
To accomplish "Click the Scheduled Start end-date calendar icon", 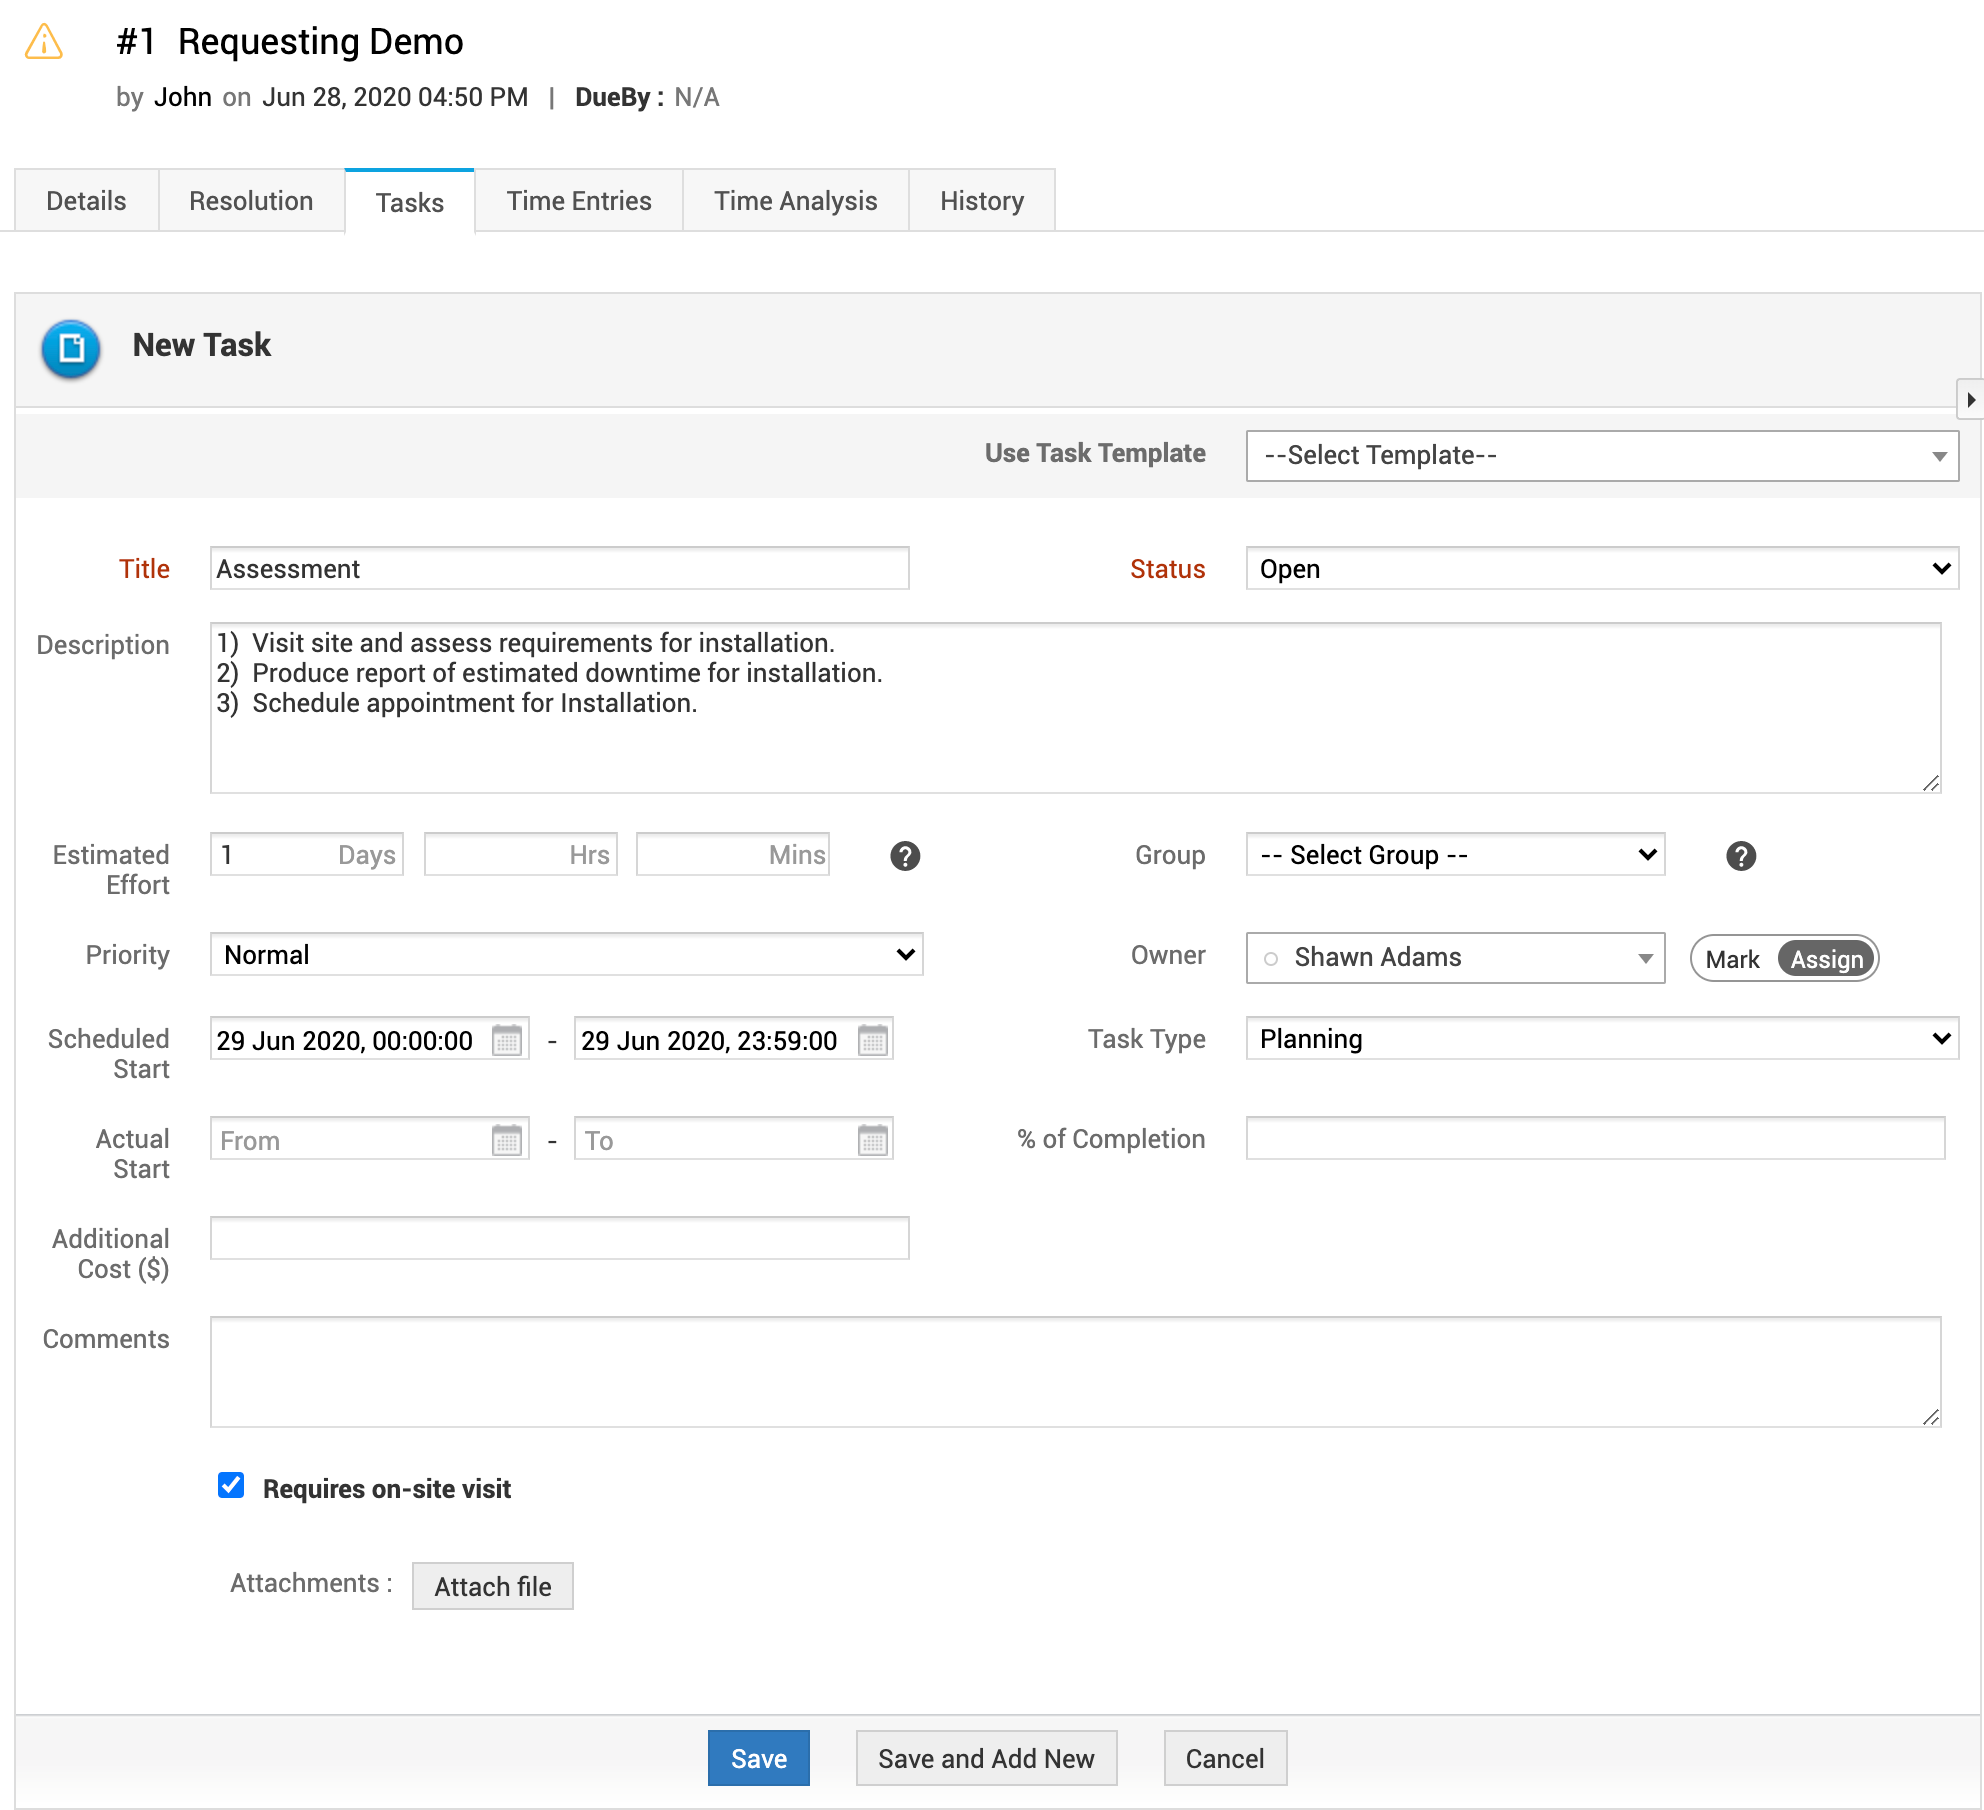I will [x=872, y=1040].
